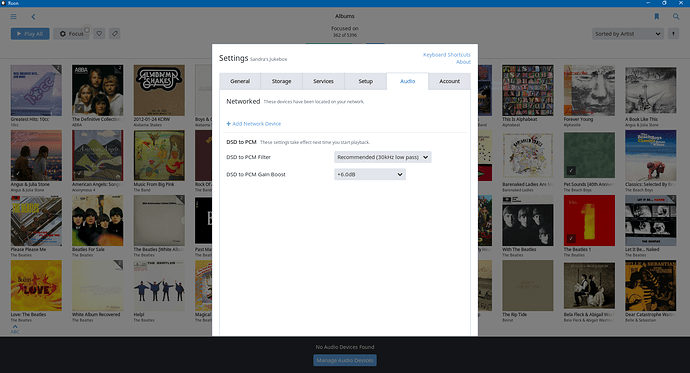Open Let It Be... Naked album cover
Viewport: 690px width, 373px height.
click(651, 221)
